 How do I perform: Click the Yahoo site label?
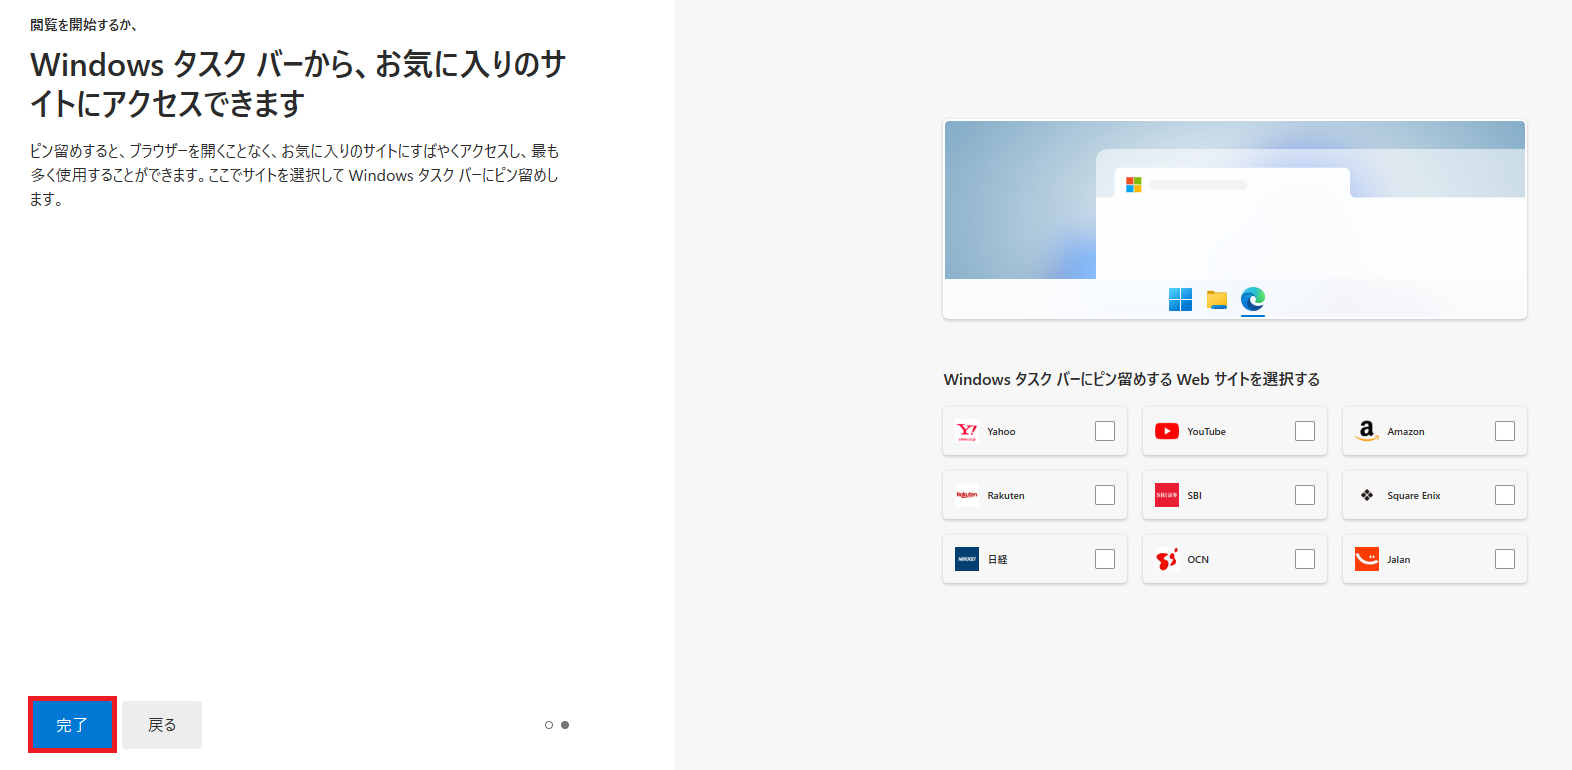tap(1001, 432)
